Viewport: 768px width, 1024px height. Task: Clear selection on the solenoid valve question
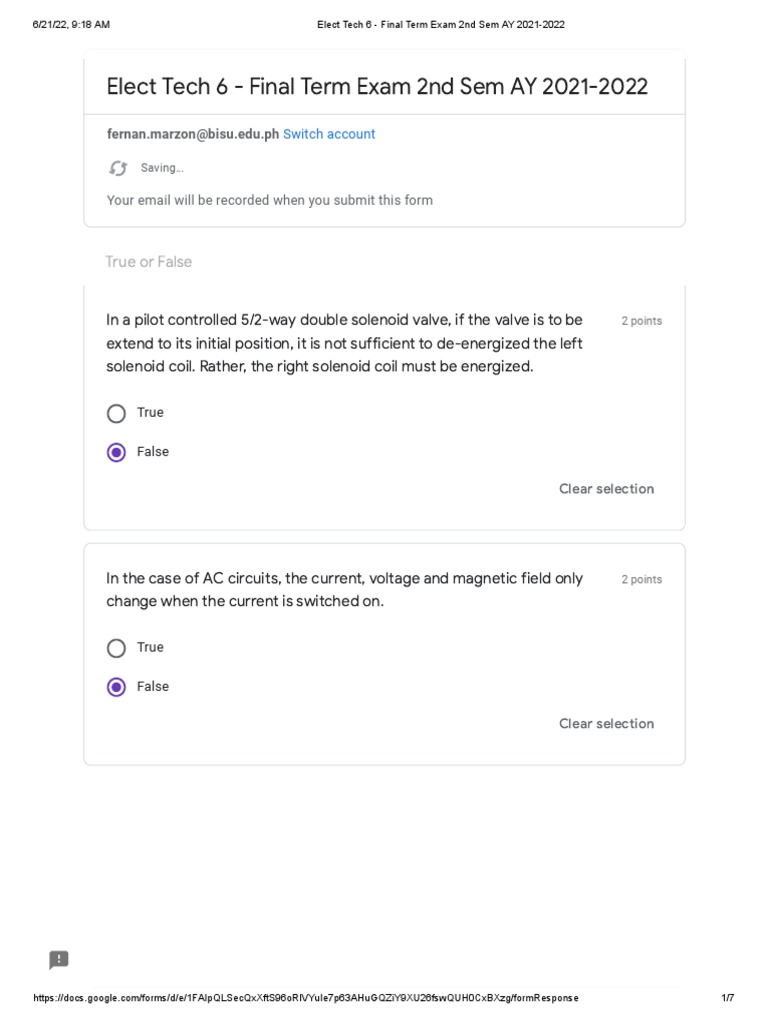pos(606,488)
